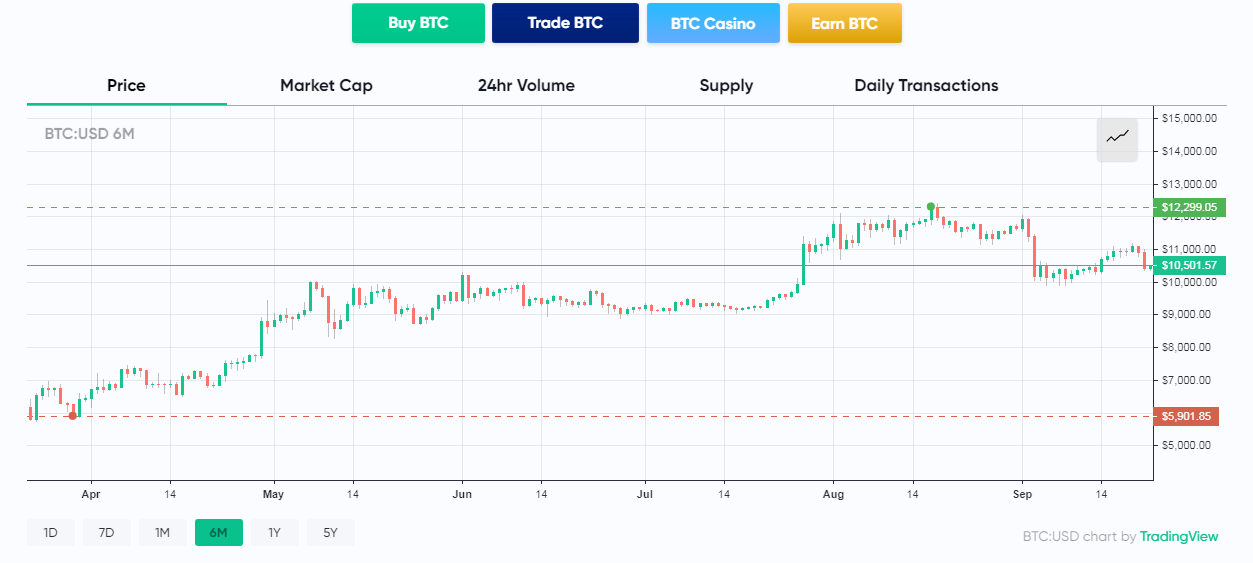Set the chart range to 1D

pos(50,533)
